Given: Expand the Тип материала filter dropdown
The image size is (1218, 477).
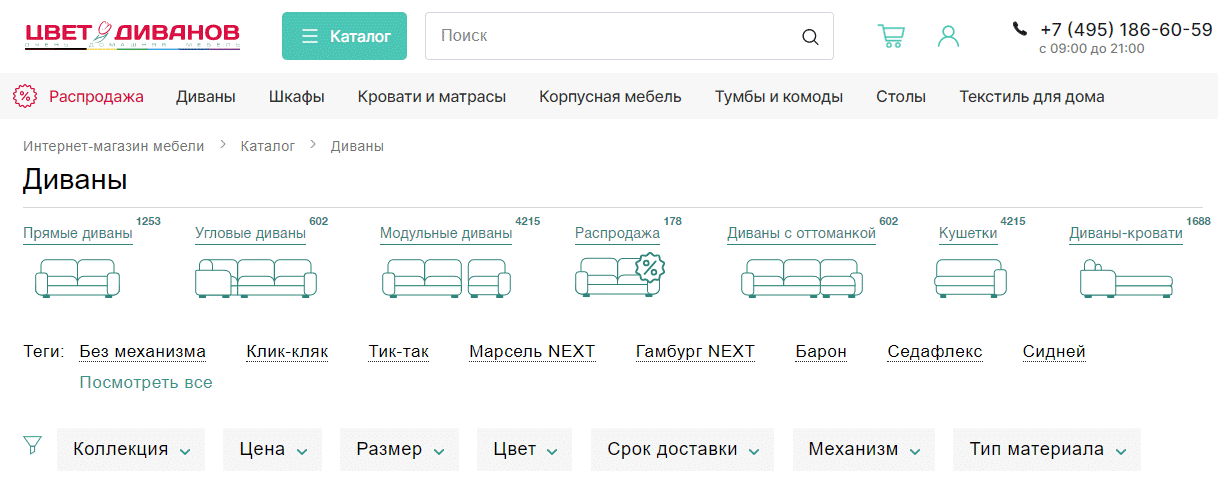Looking at the screenshot, I should 1047,449.
